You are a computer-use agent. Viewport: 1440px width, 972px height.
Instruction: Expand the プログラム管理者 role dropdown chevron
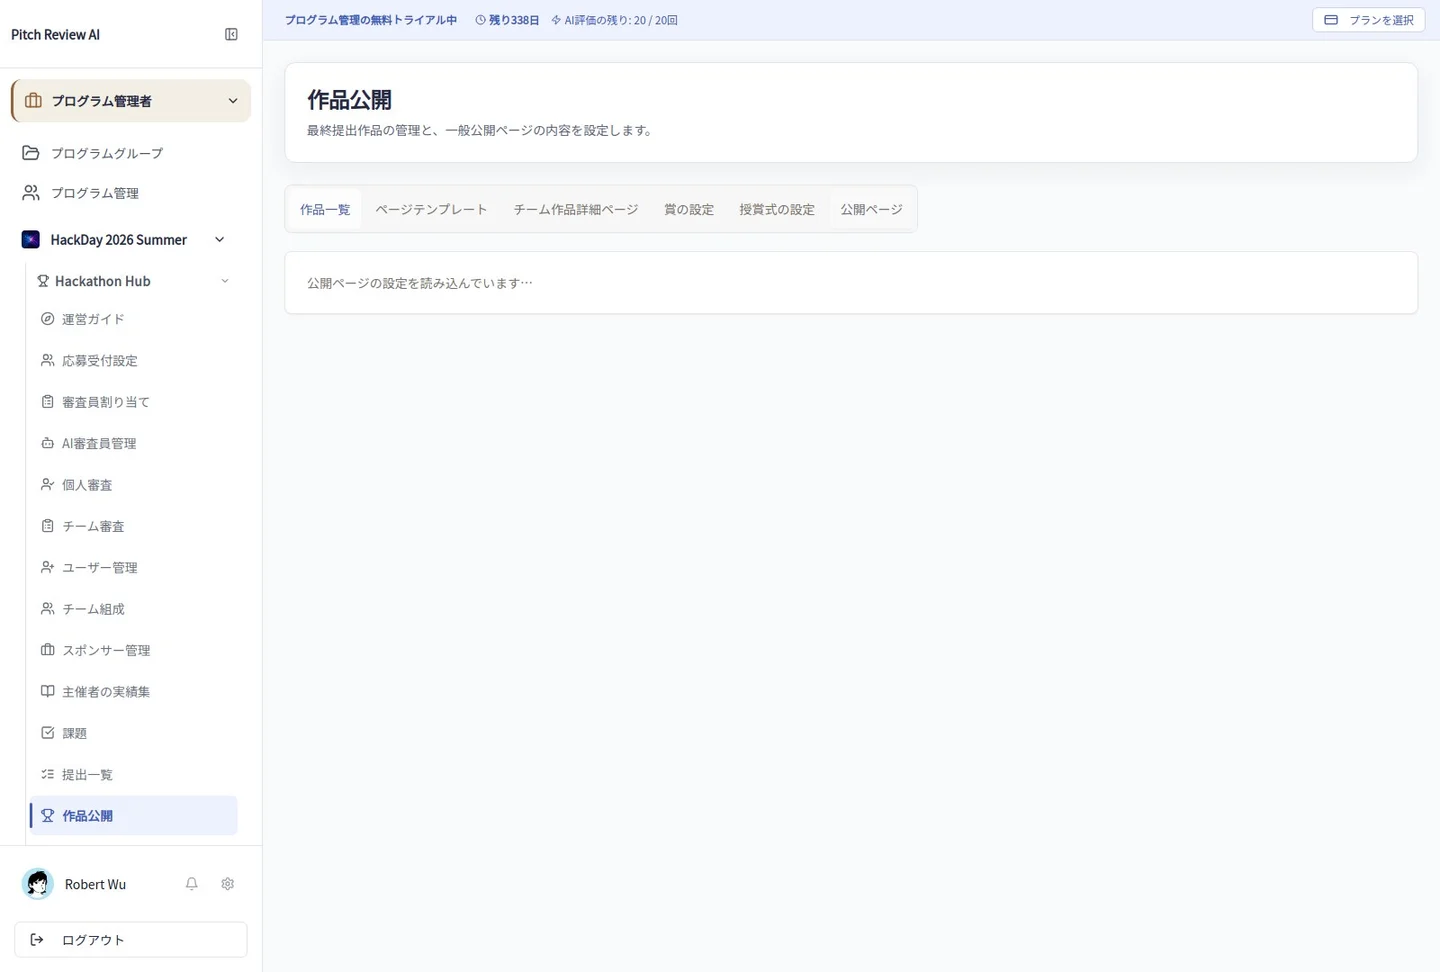pos(233,101)
